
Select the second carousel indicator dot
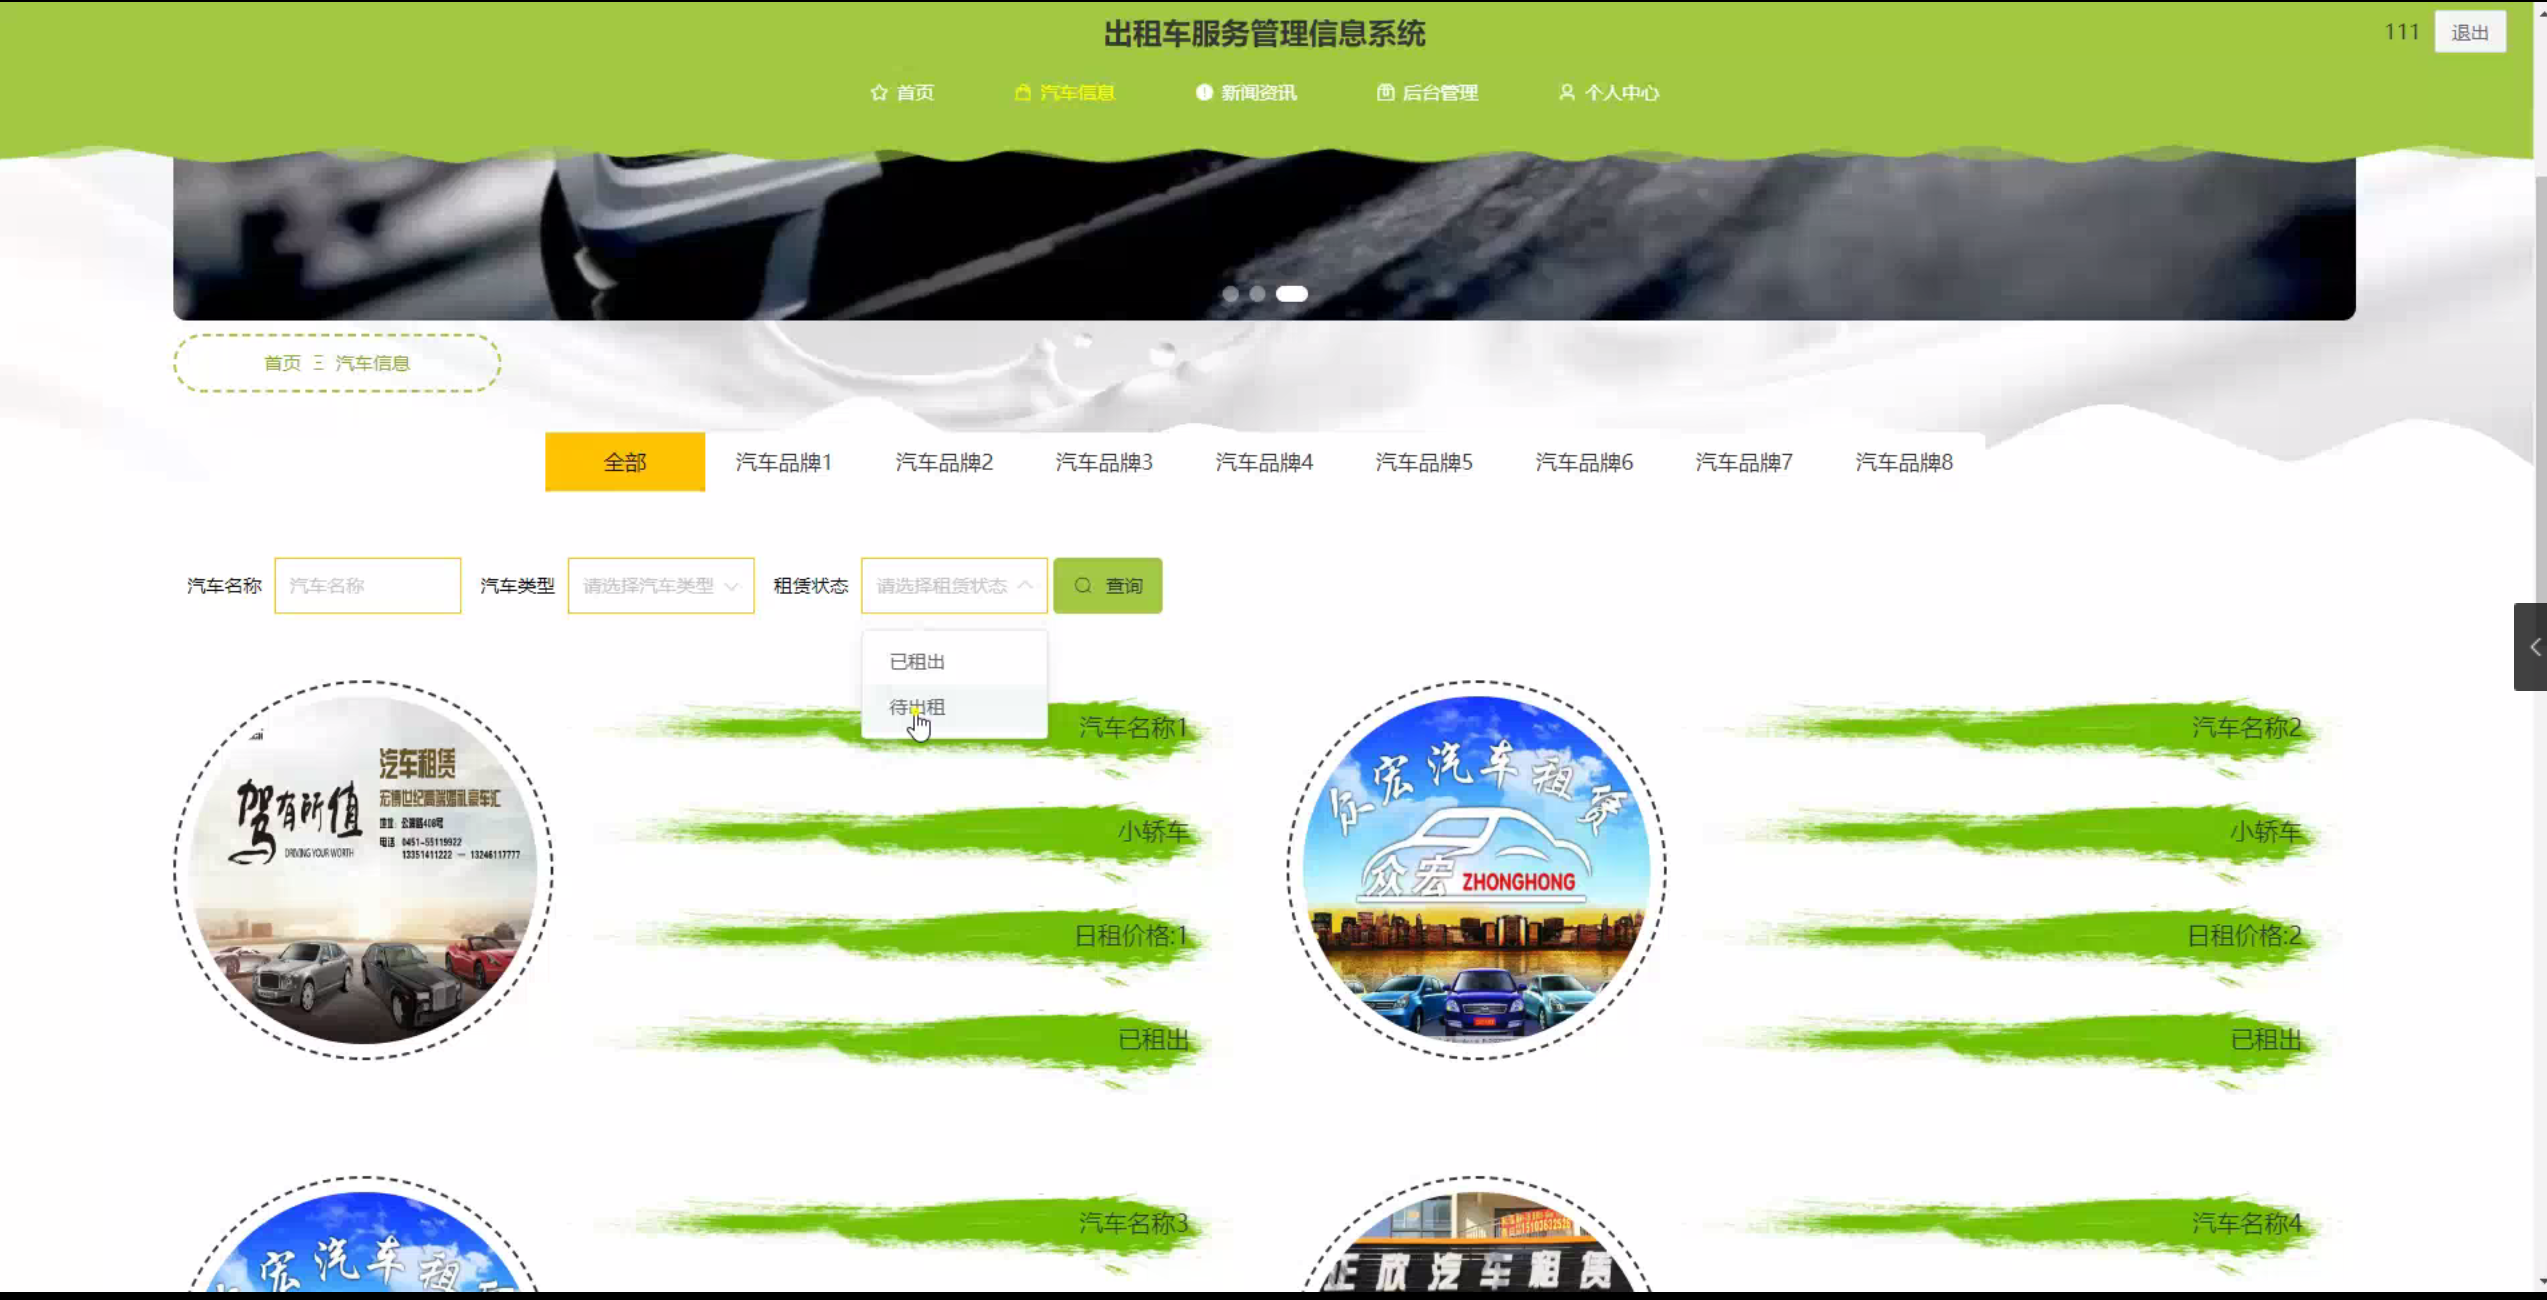point(1257,294)
